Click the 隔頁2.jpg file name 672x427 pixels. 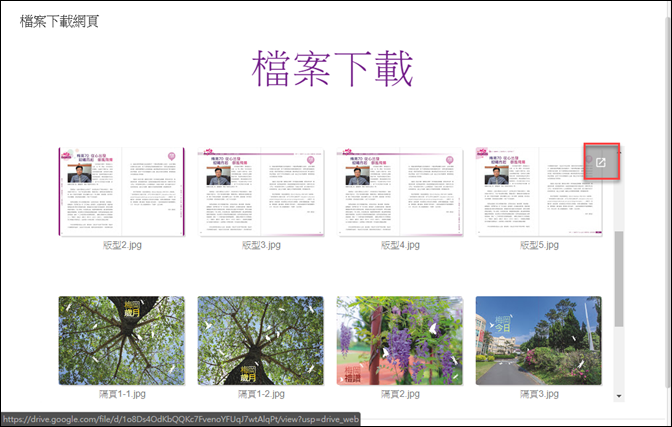coord(400,394)
